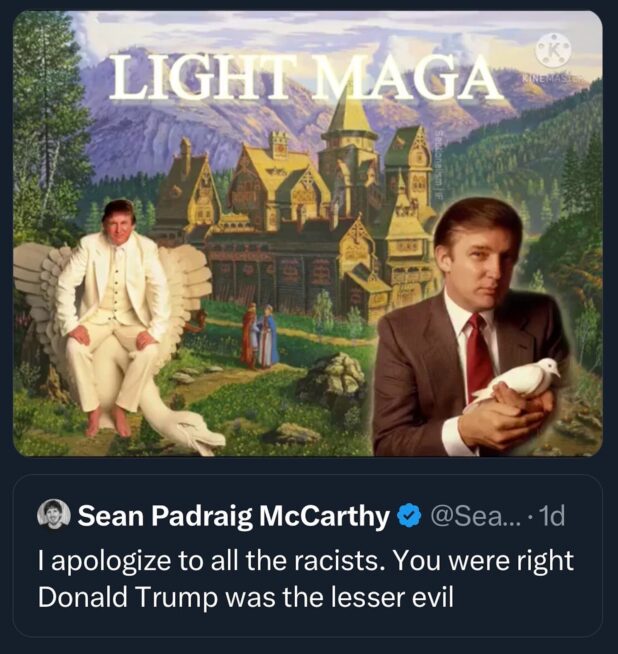Click the 1d timestamp
618x654 pixels.
549,516
